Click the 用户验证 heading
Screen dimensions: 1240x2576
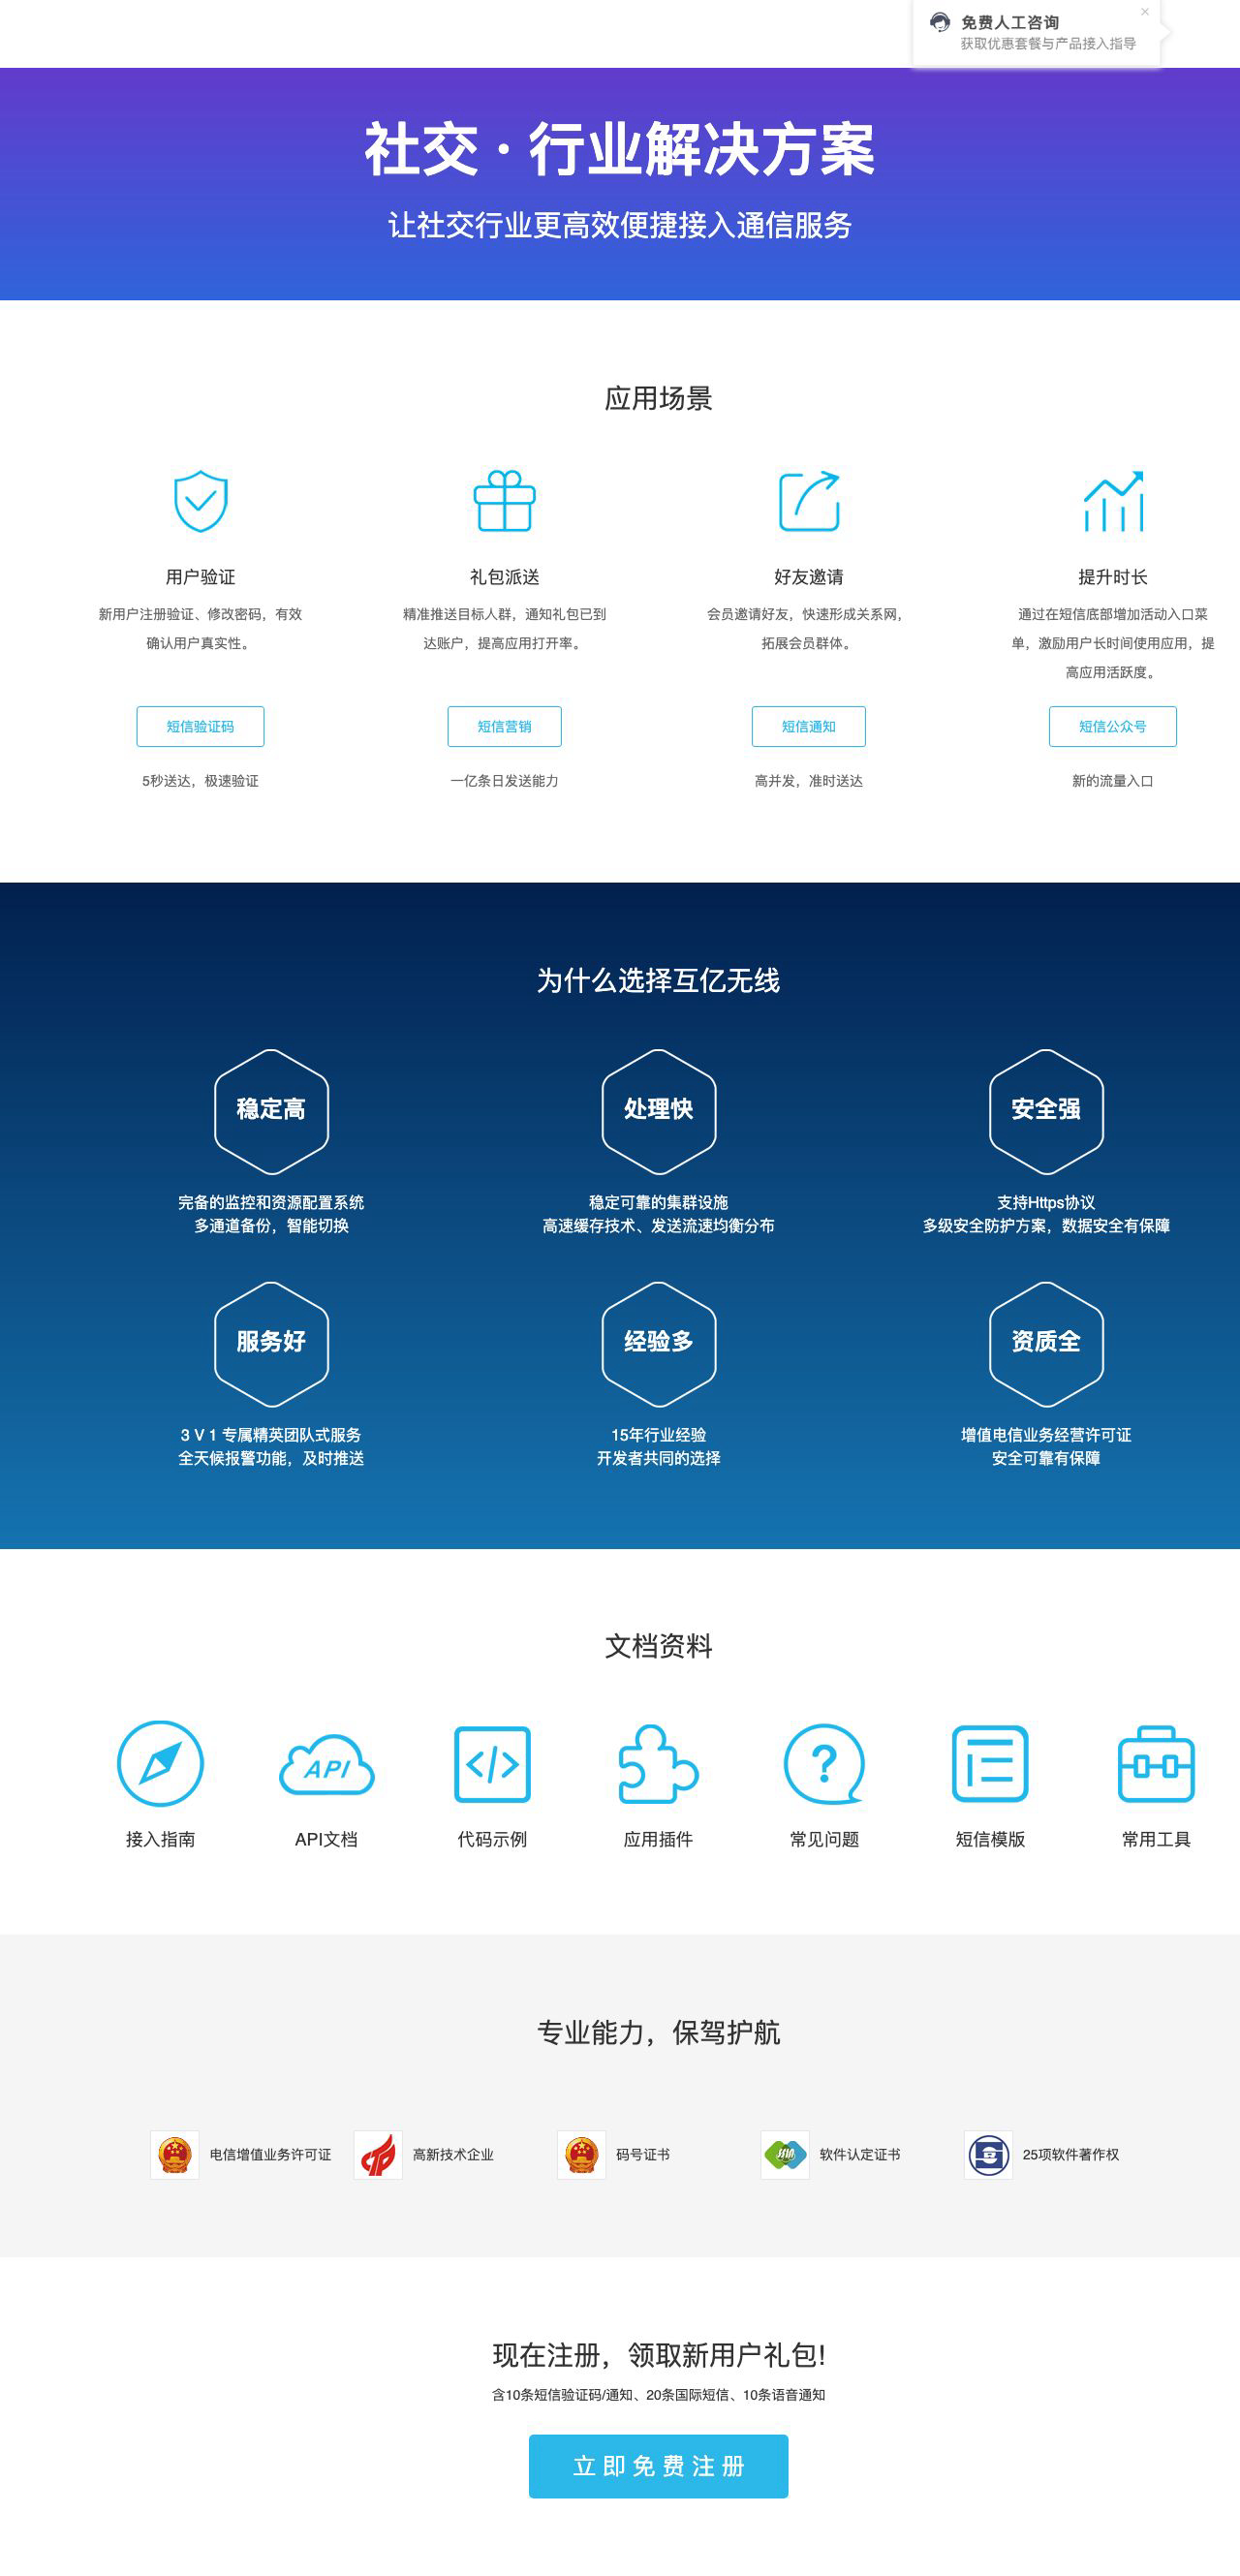(x=200, y=577)
